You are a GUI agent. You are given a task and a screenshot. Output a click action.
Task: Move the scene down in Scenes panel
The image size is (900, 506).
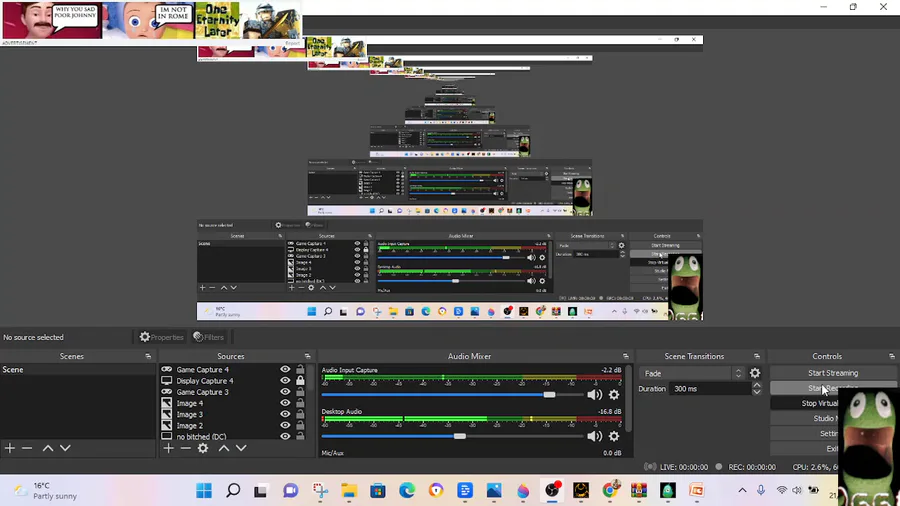tap(65, 448)
